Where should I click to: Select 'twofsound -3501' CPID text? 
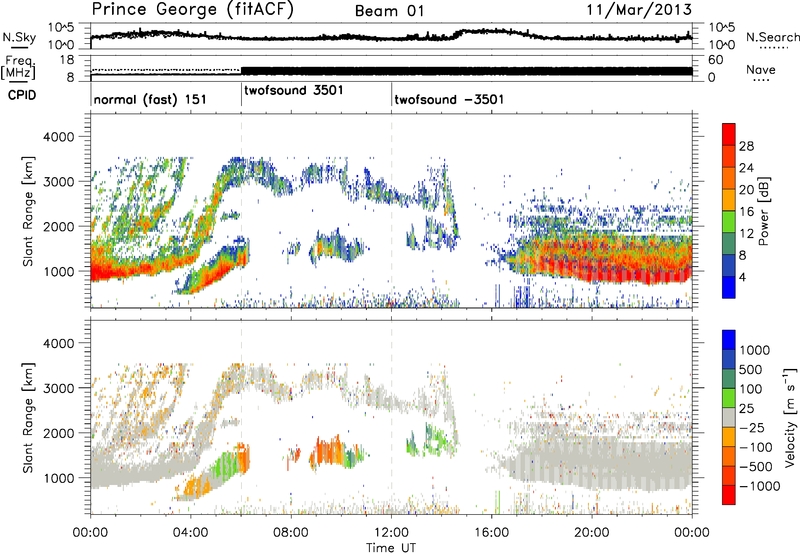(x=449, y=99)
